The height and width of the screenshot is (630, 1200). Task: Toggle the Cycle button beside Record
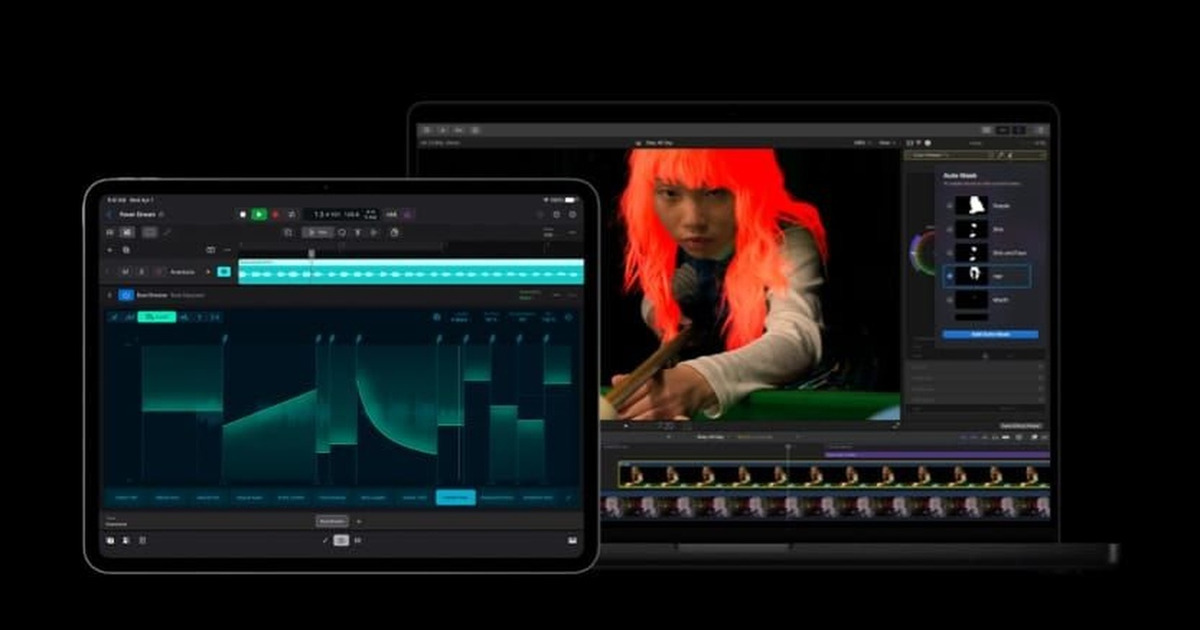(x=291, y=214)
